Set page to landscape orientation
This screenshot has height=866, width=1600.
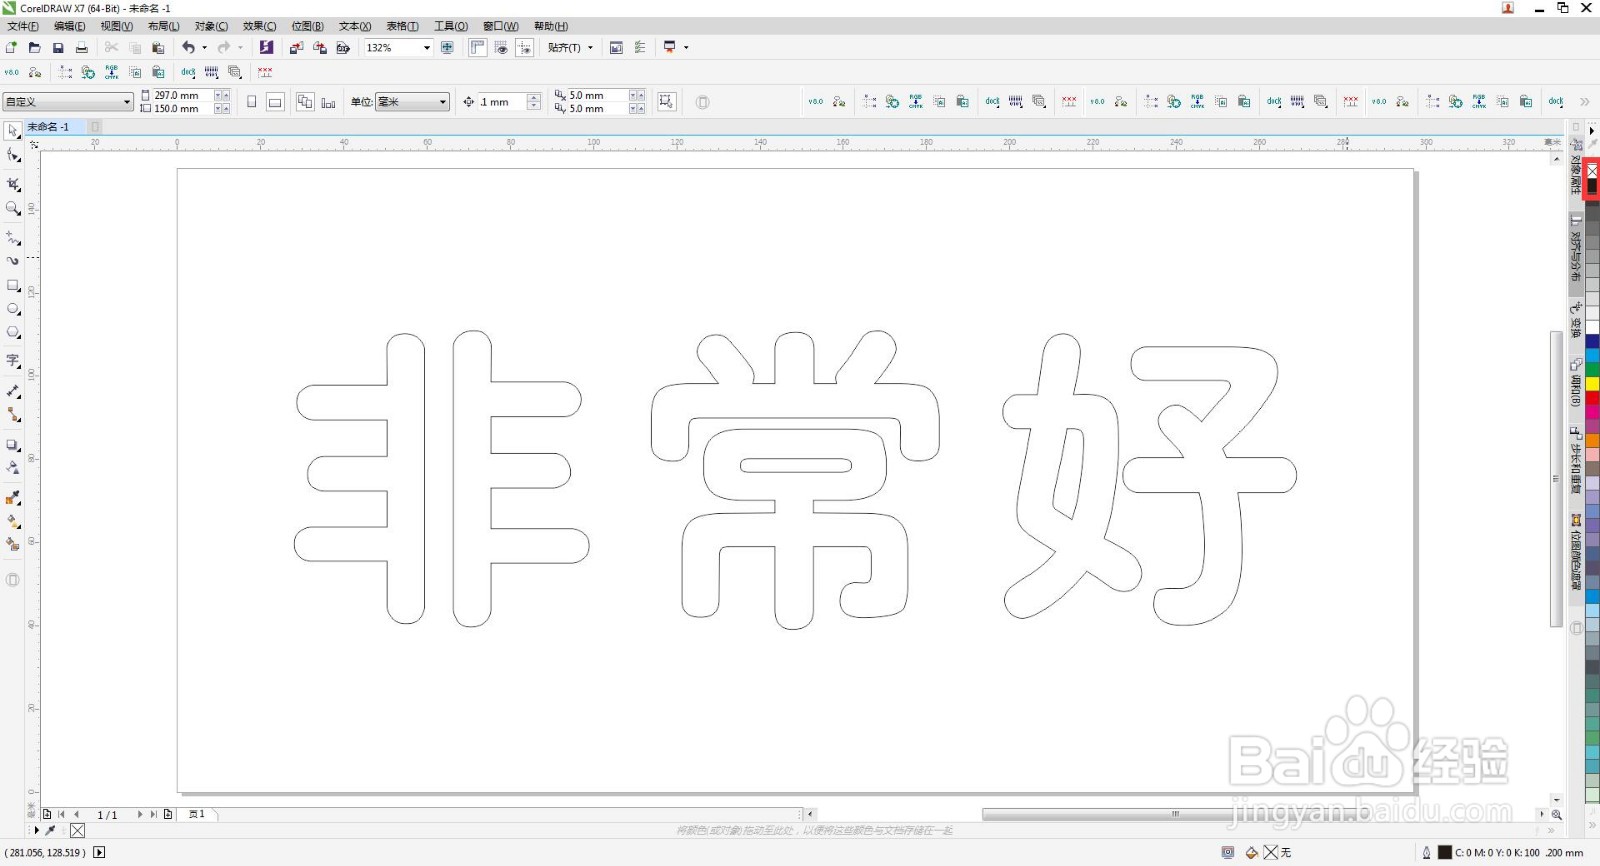275,102
